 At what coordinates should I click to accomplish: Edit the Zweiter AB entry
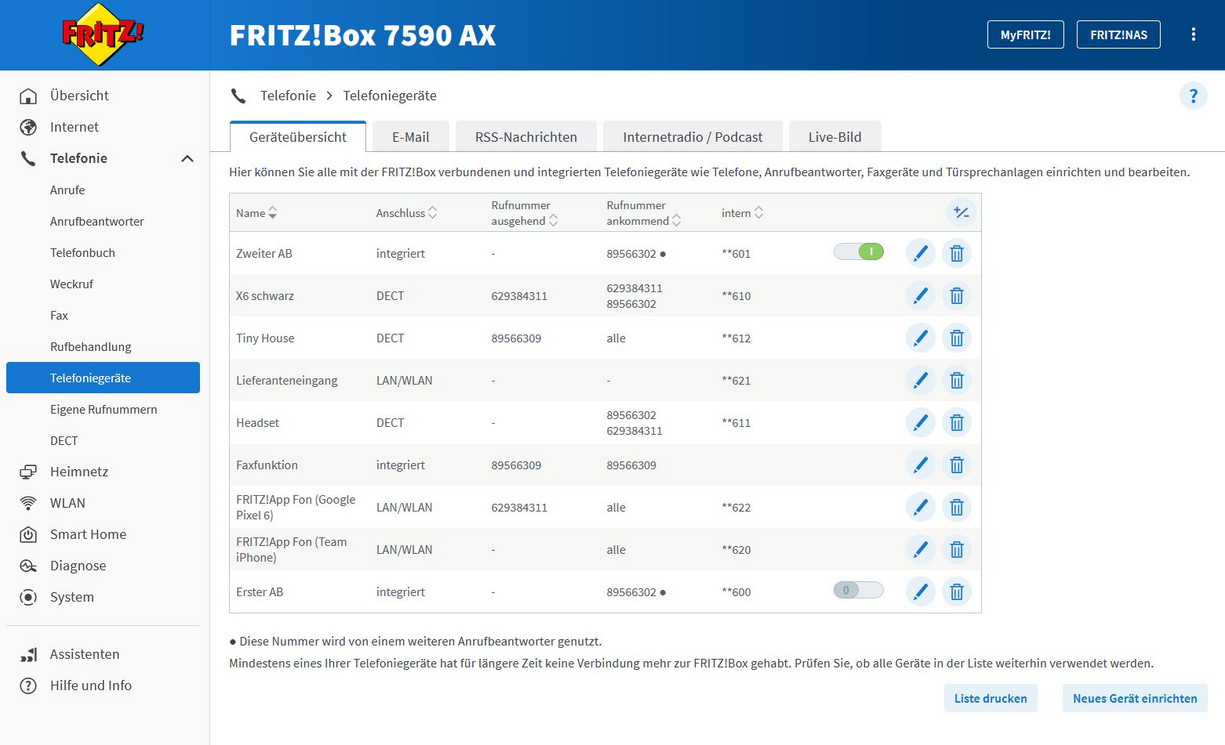point(920,254)
